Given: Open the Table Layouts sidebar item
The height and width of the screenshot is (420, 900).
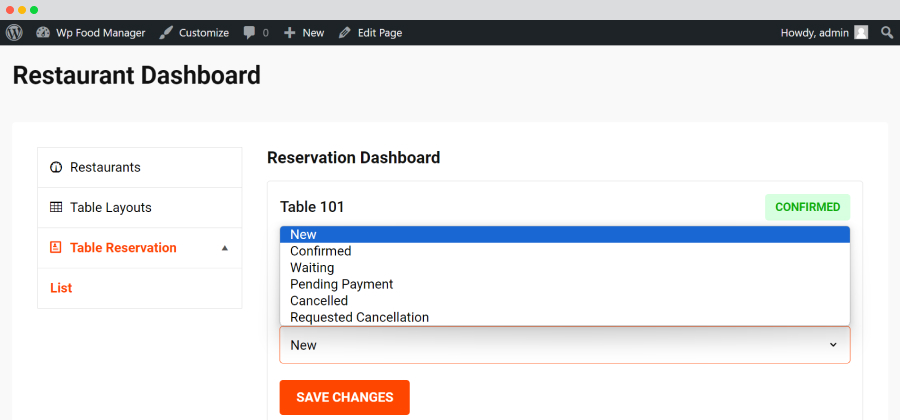Looking at the screenshot, I should coord(139,208).
